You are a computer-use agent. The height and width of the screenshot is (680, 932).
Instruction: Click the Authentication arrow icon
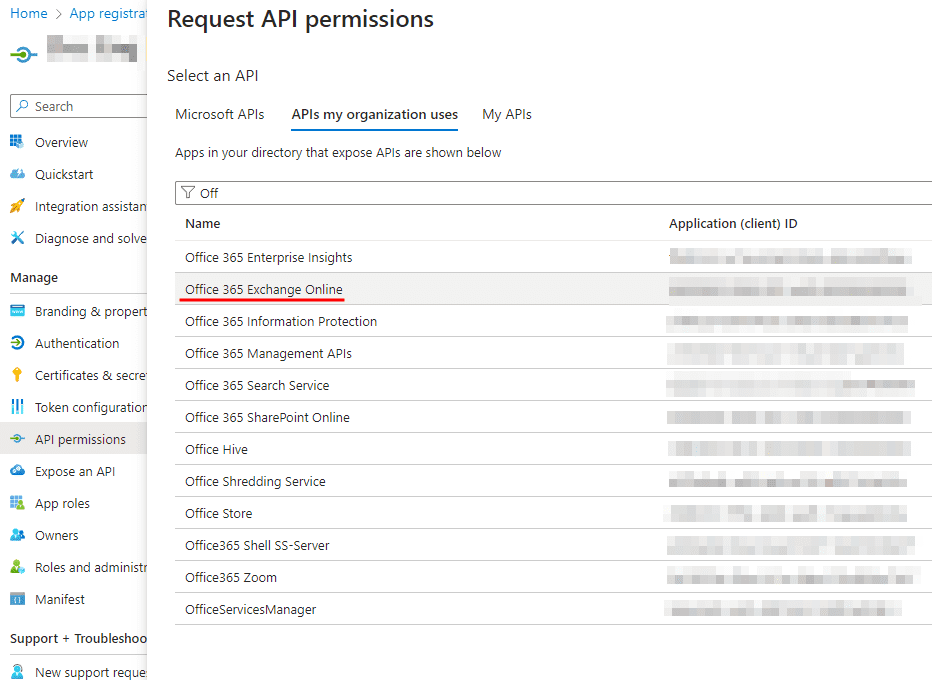[x=17, y=343]
